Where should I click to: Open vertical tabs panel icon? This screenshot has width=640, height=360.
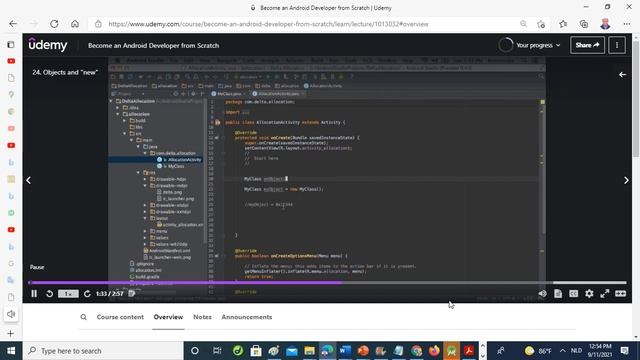tap(11, 44)
